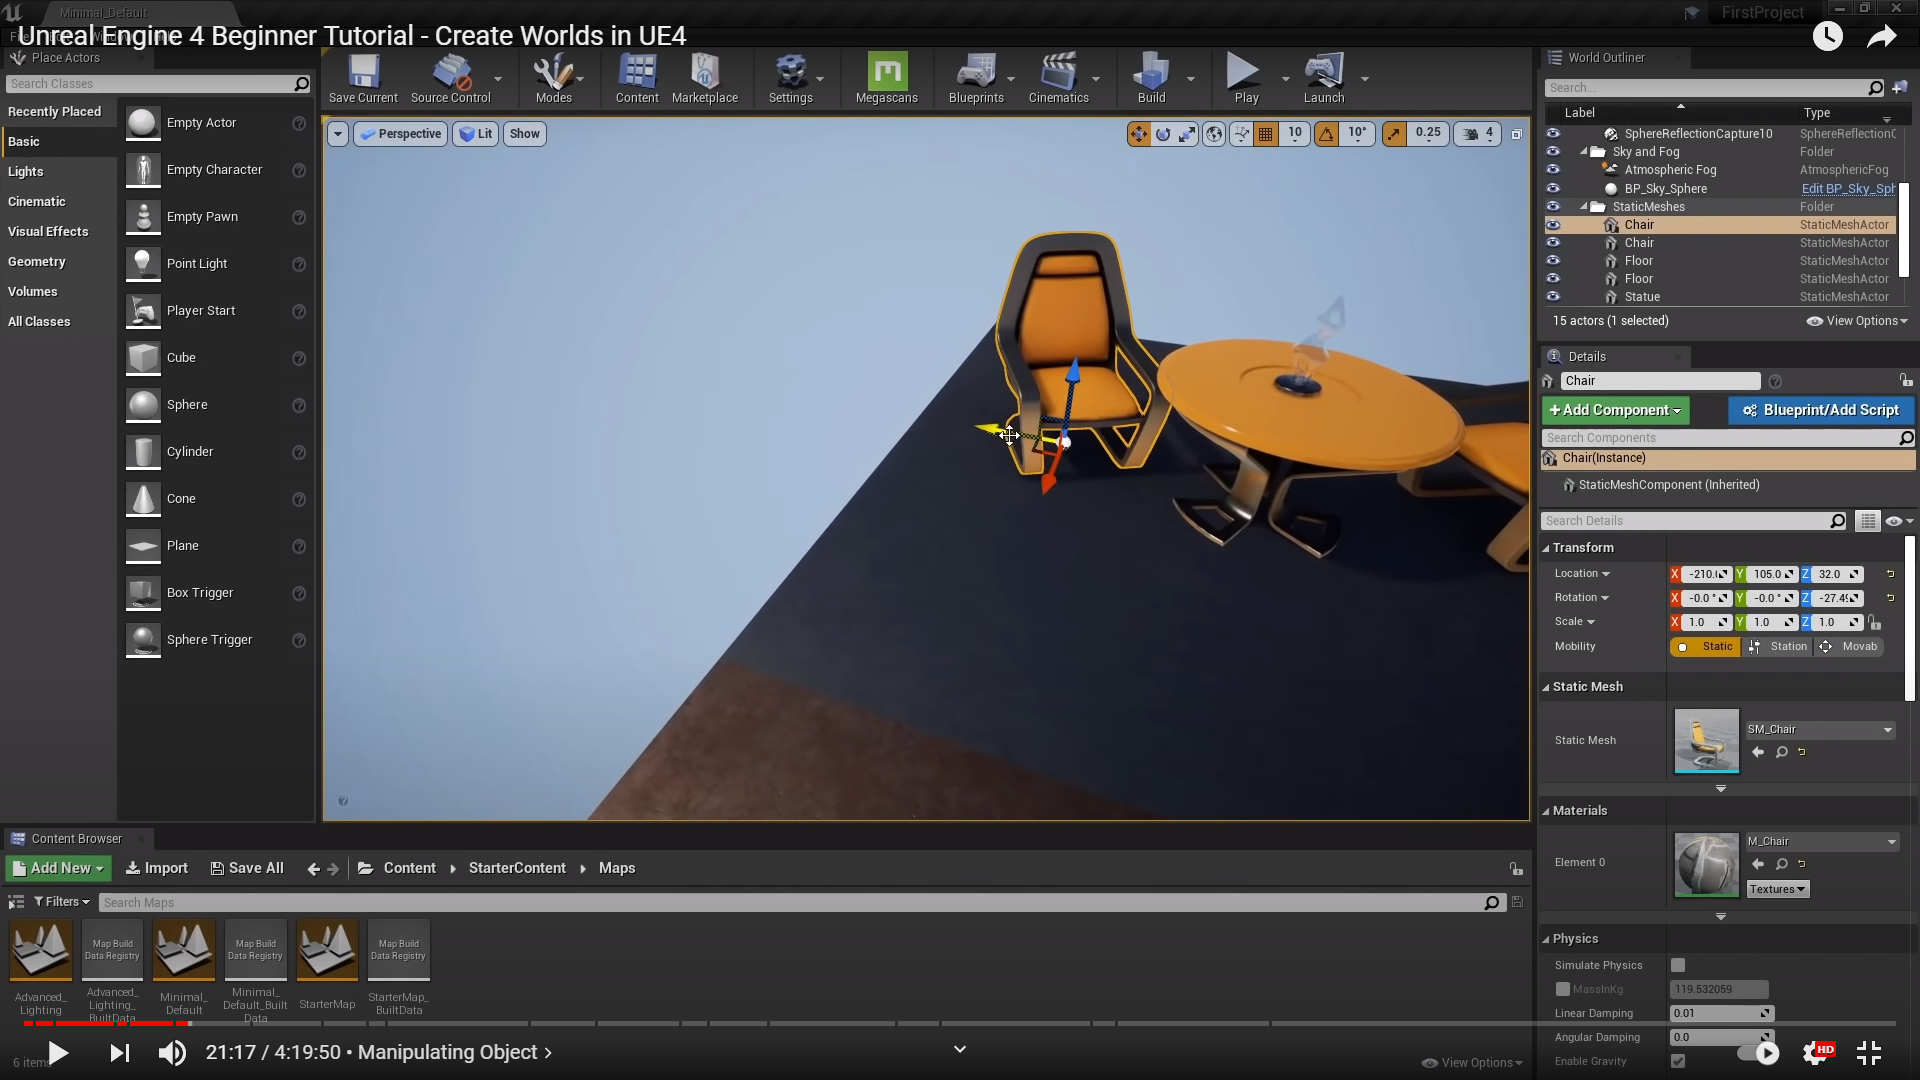
Task: Click the Import button in Content Browser
Action: click(157, 868)
